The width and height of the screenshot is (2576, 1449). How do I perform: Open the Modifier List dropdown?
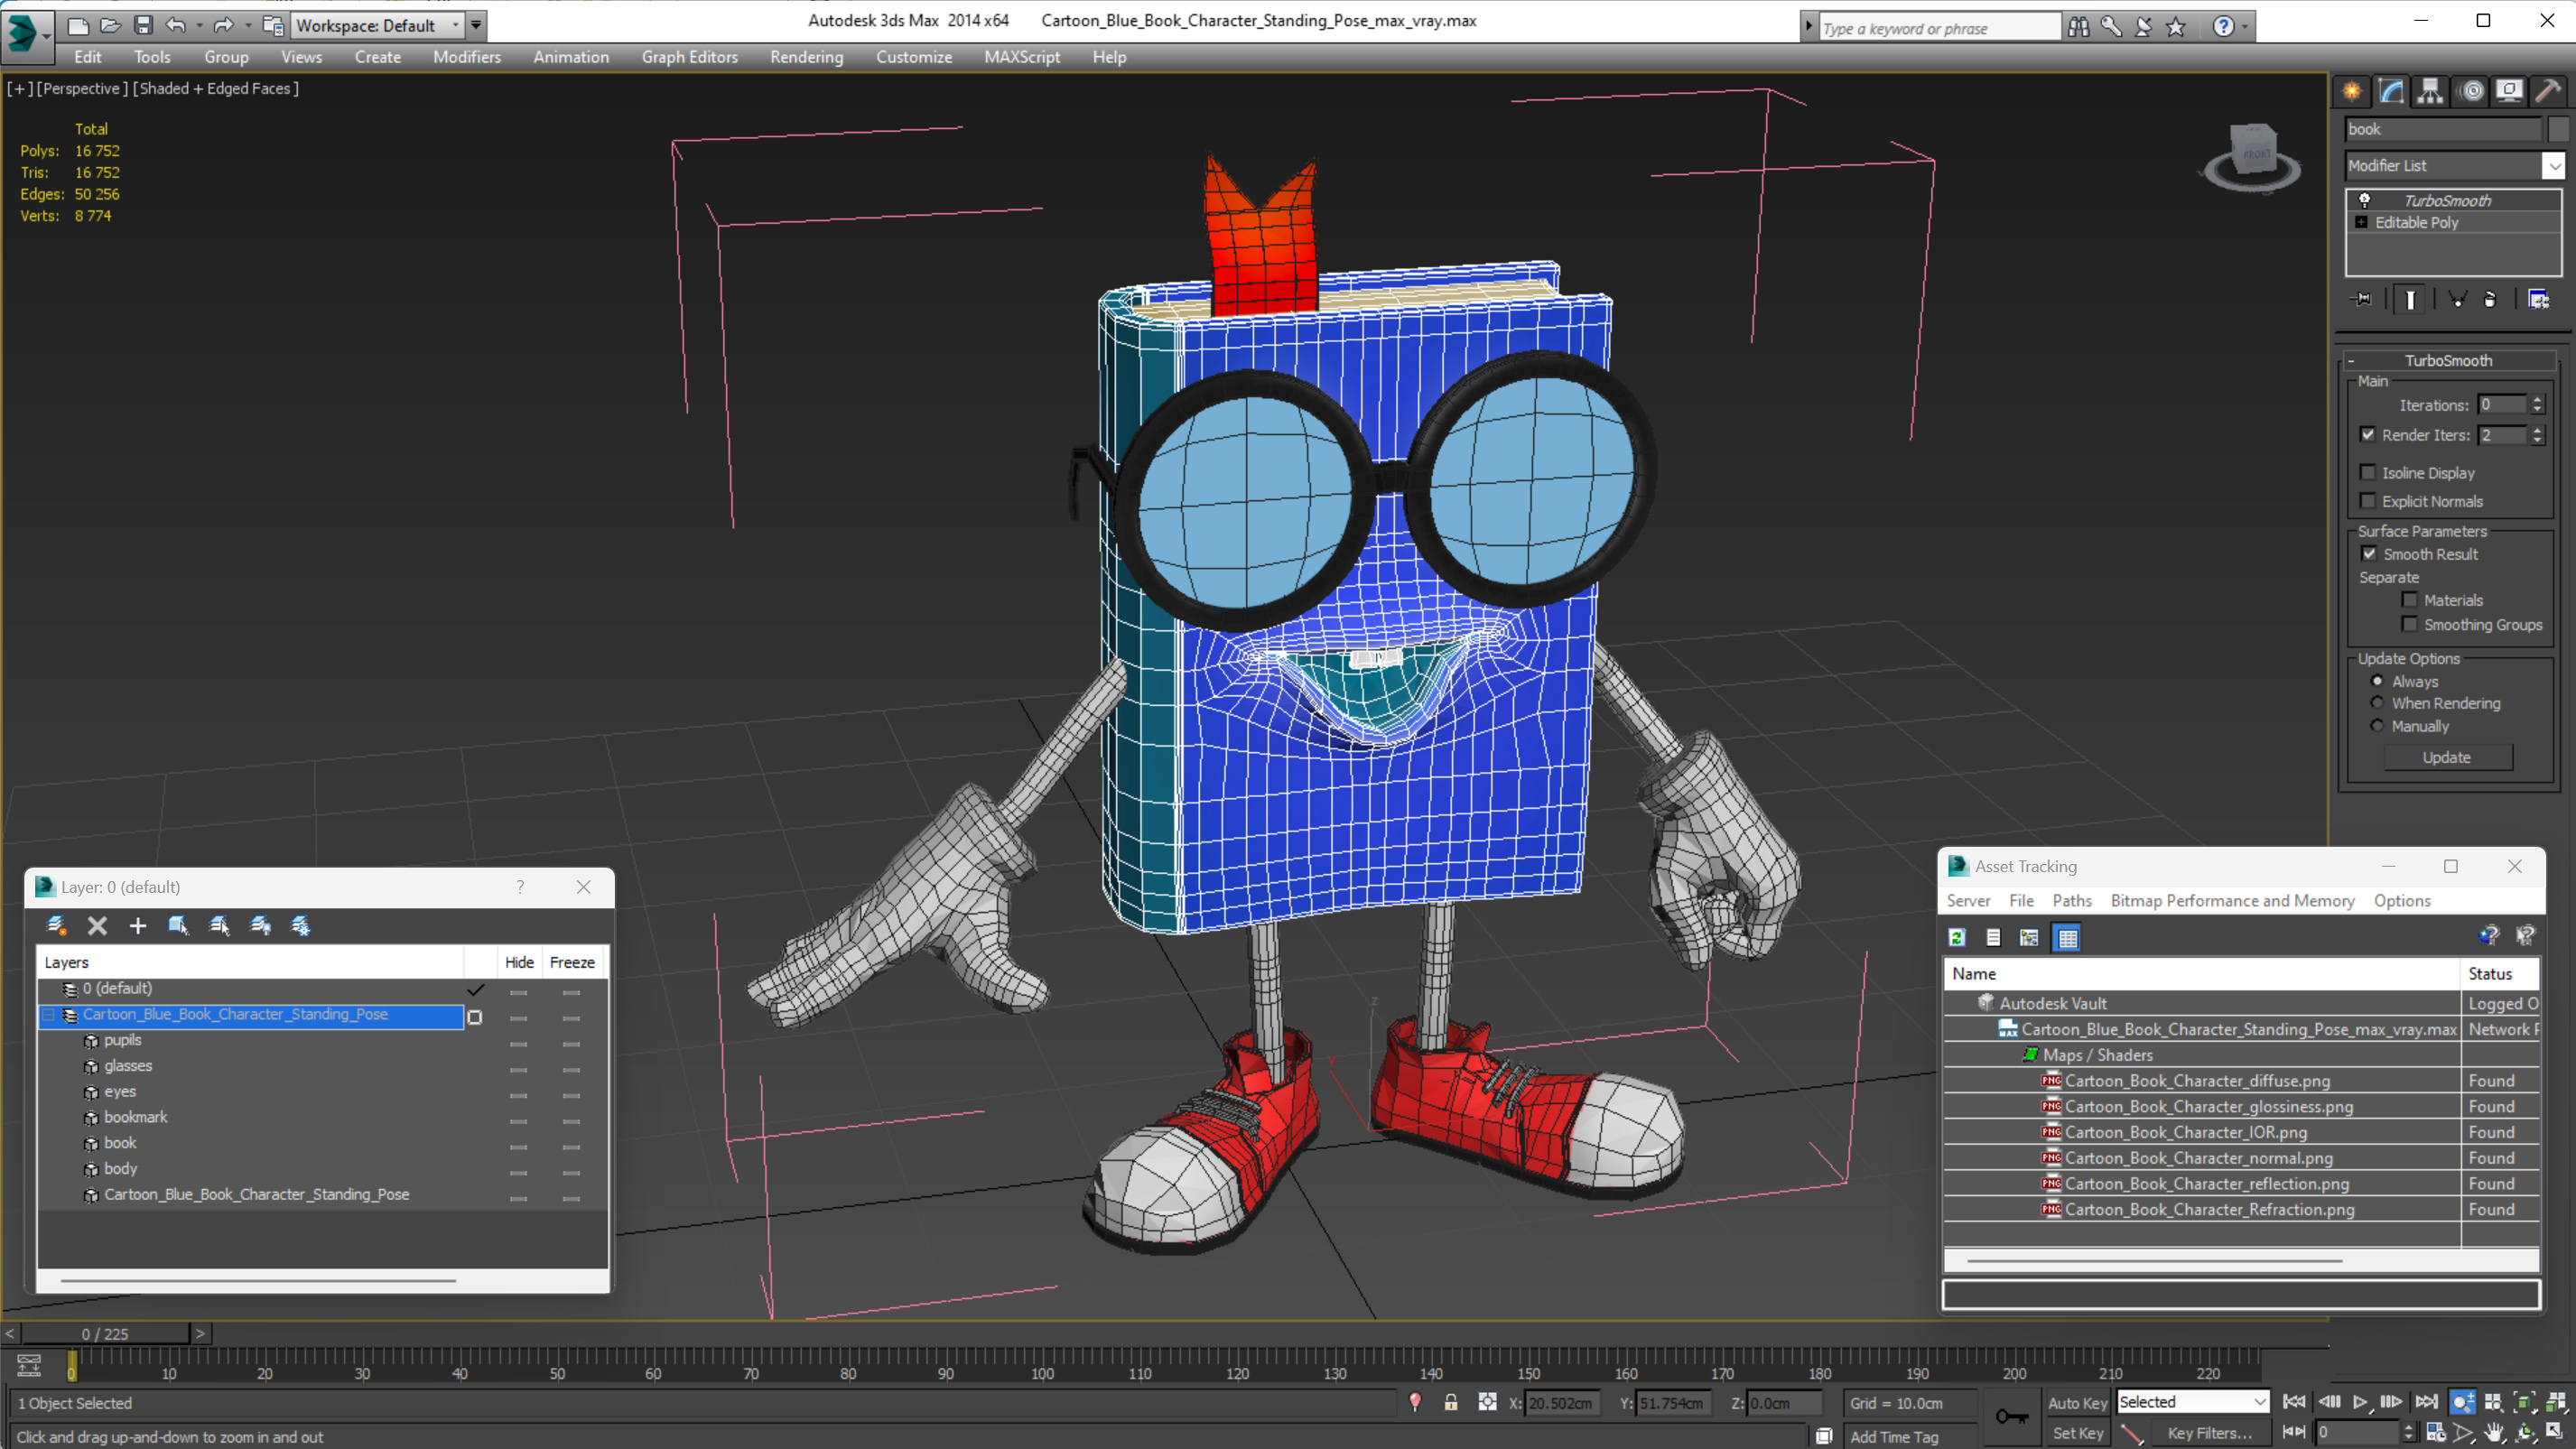tap(2553, 166)
